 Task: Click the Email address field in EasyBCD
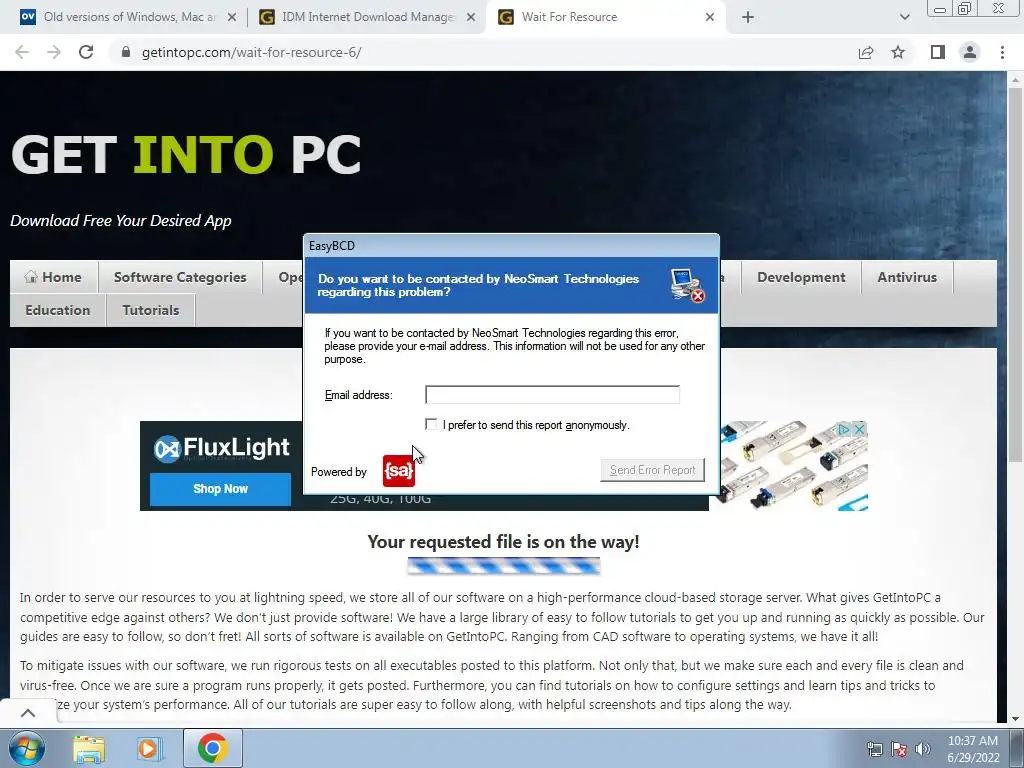click(x=552, y=394)
